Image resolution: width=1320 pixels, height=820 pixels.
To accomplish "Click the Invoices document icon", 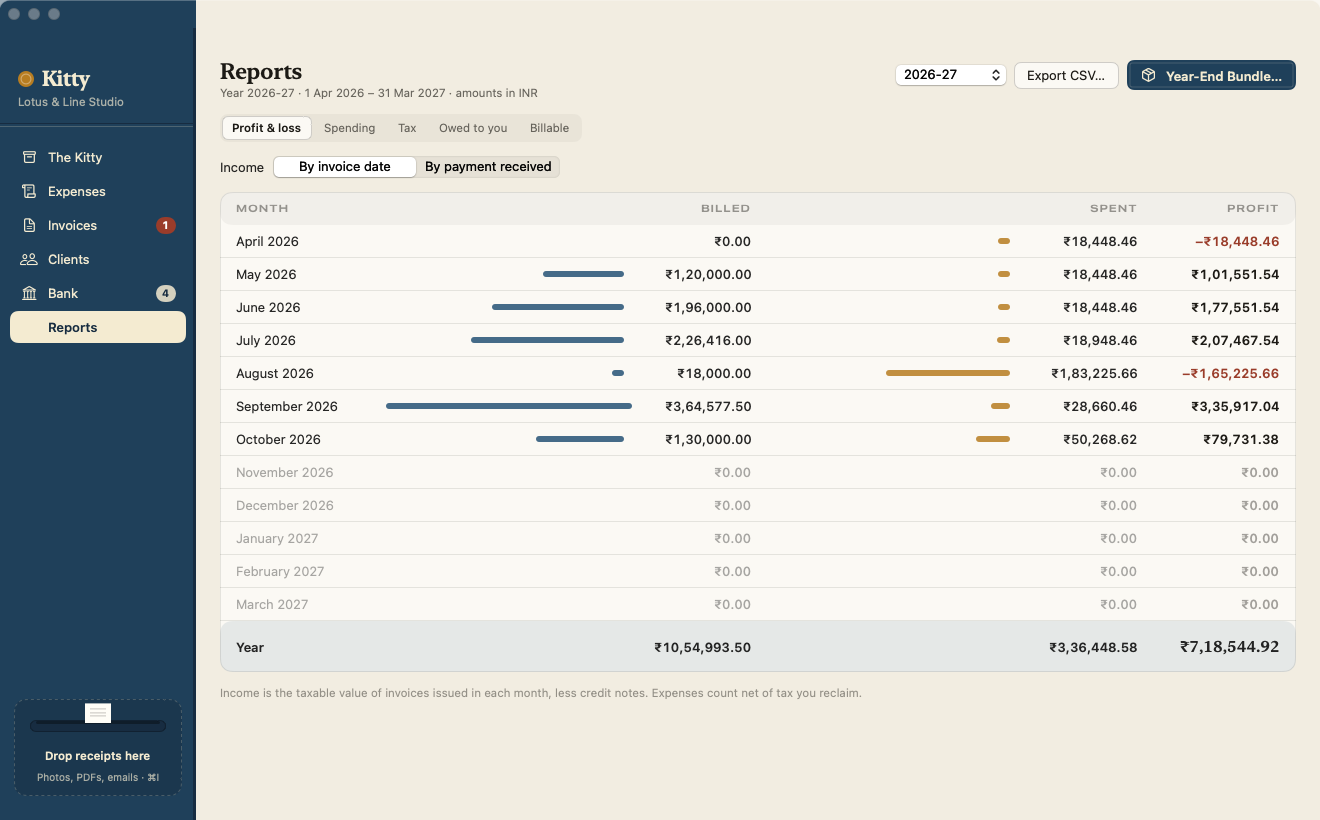I will (29, 225).
